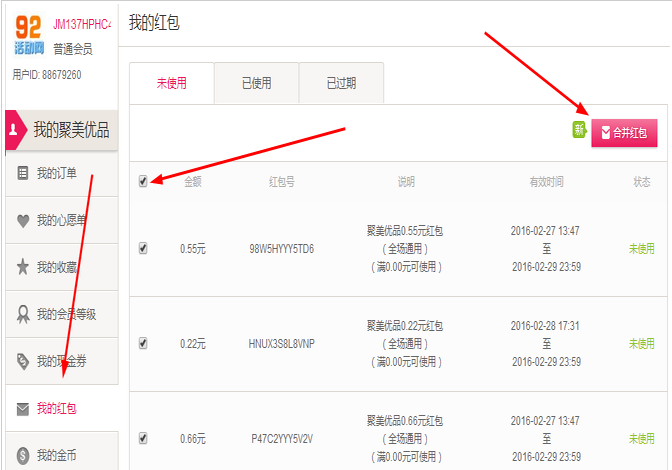Click the 红包号 column header

pos(282,182)
